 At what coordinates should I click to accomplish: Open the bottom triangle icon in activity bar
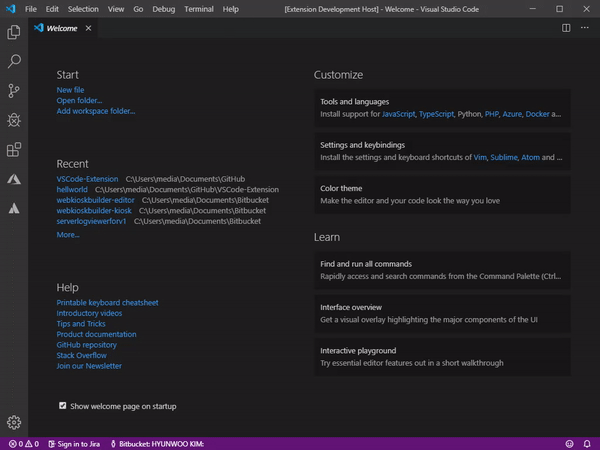pyautogui.click(x=14, y=209)
